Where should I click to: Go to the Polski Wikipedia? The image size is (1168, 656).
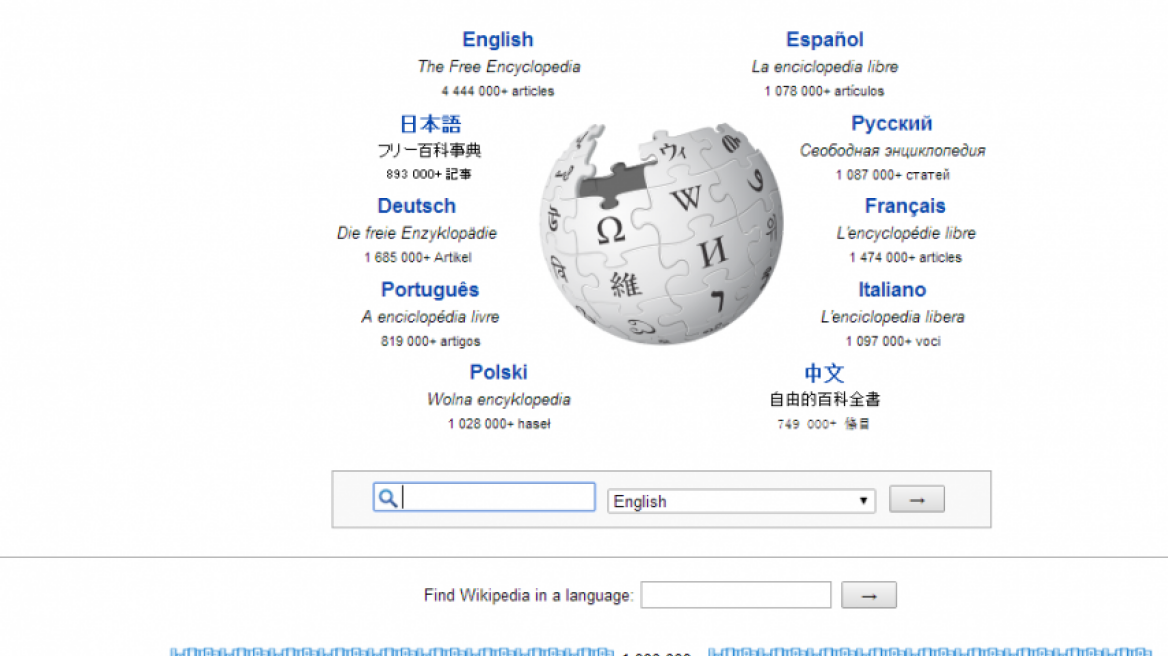coord(498,372)
